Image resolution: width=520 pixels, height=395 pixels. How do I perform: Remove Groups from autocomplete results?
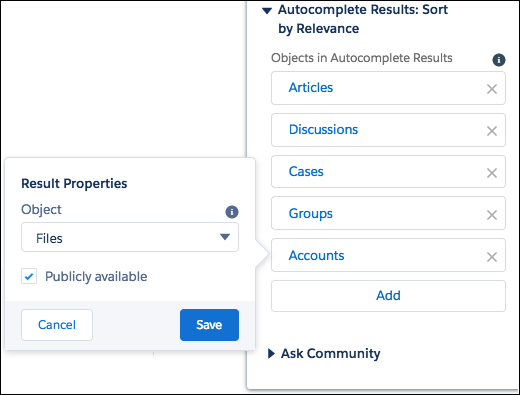pyautogui.click(x=492, y=215)
